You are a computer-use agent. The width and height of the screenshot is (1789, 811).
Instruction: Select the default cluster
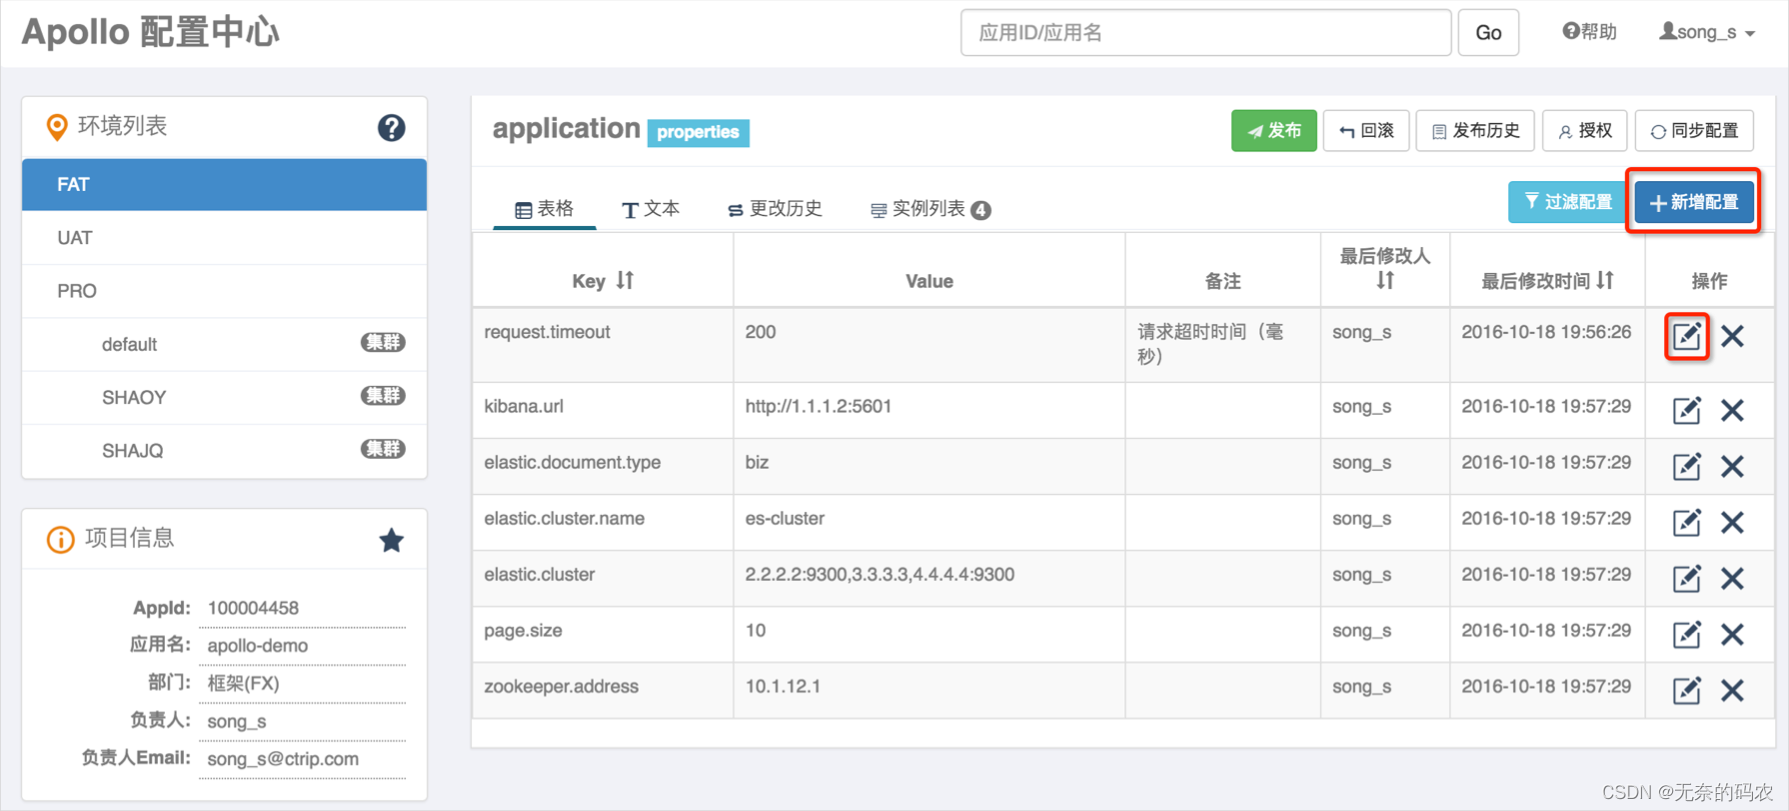(x=224, y=344)
